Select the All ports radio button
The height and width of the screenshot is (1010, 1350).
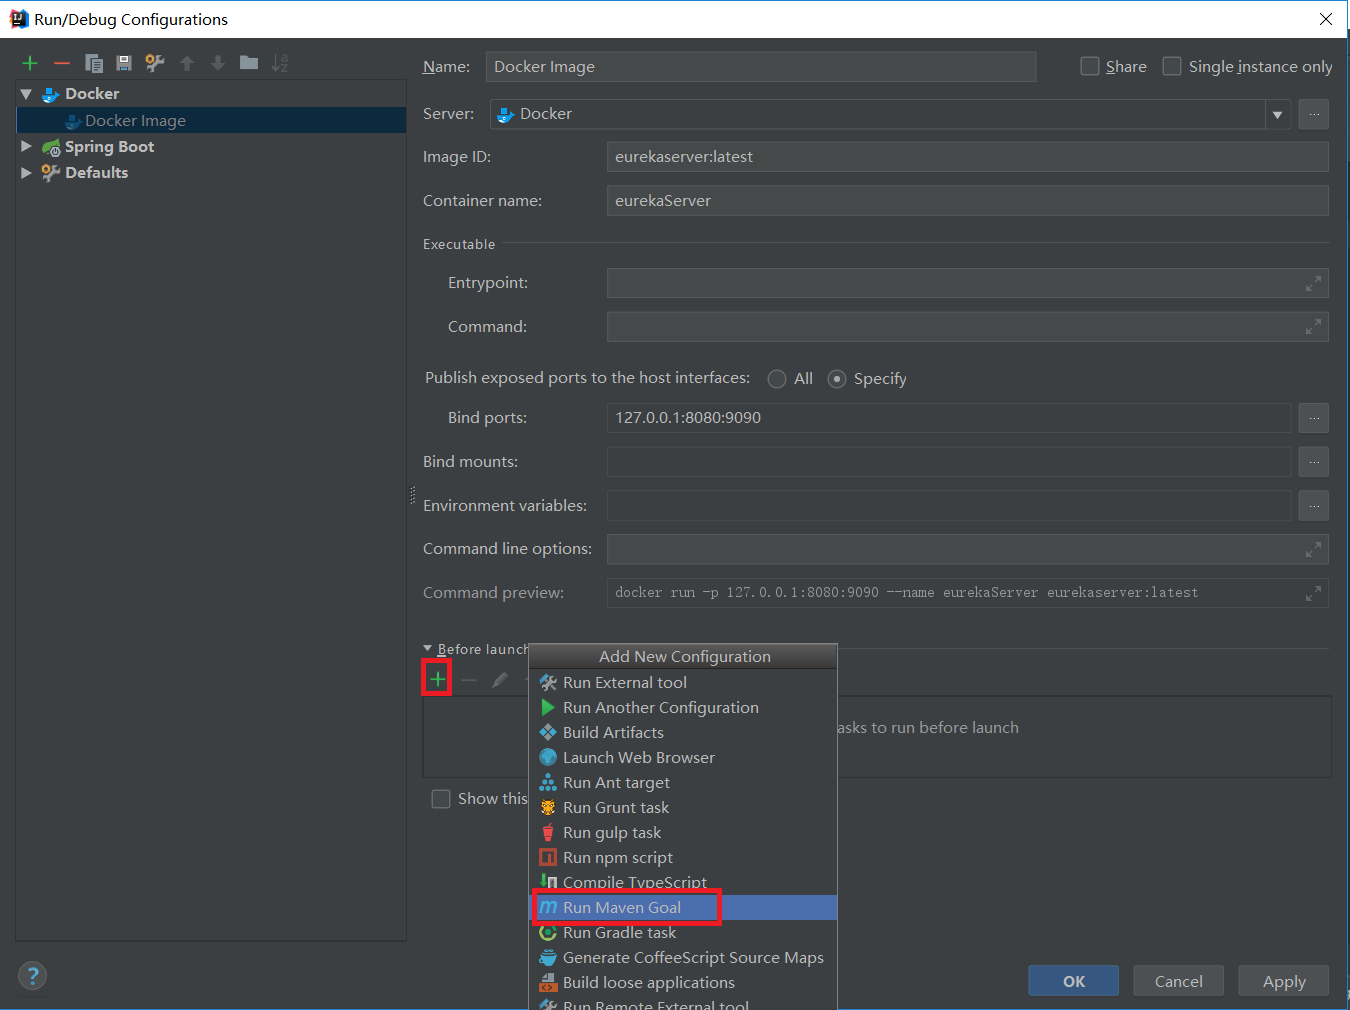[x=777, y=379]
